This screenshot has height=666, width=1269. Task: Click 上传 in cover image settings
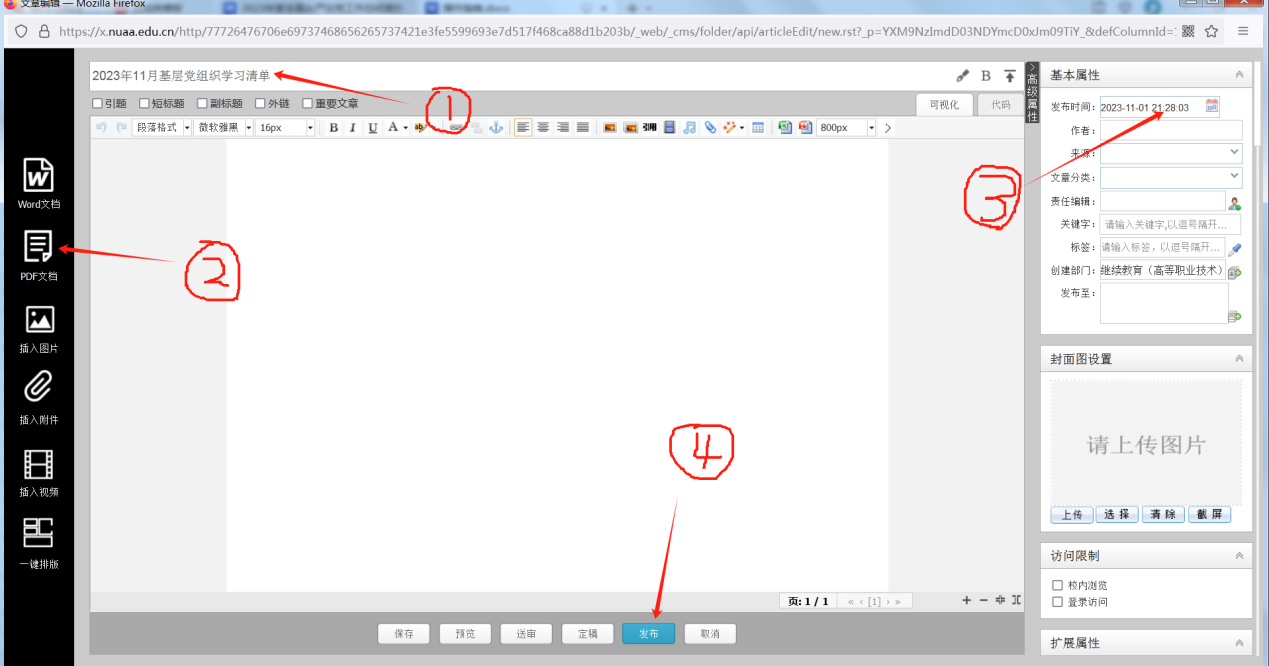click(1071, 514)
